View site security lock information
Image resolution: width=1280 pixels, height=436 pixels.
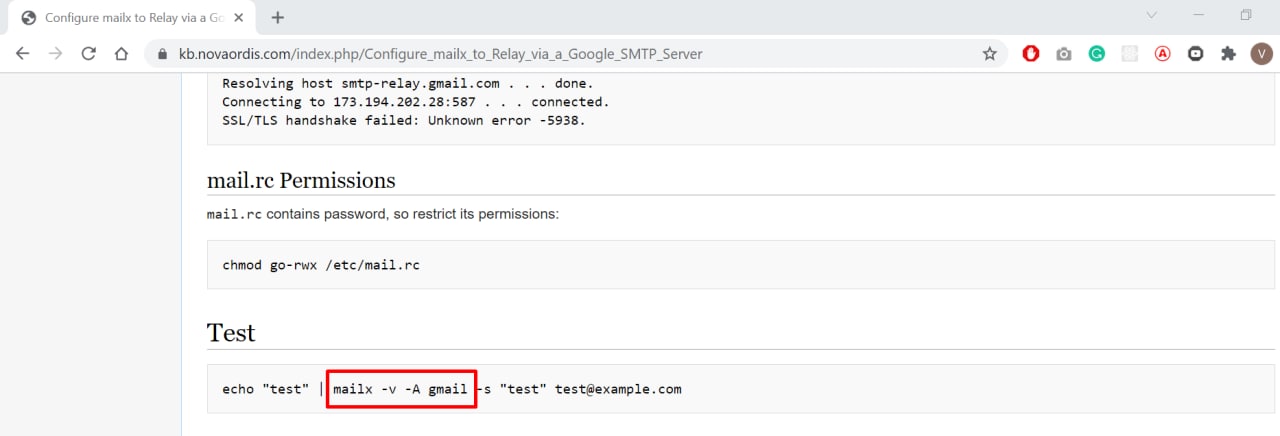coord(161,54)
